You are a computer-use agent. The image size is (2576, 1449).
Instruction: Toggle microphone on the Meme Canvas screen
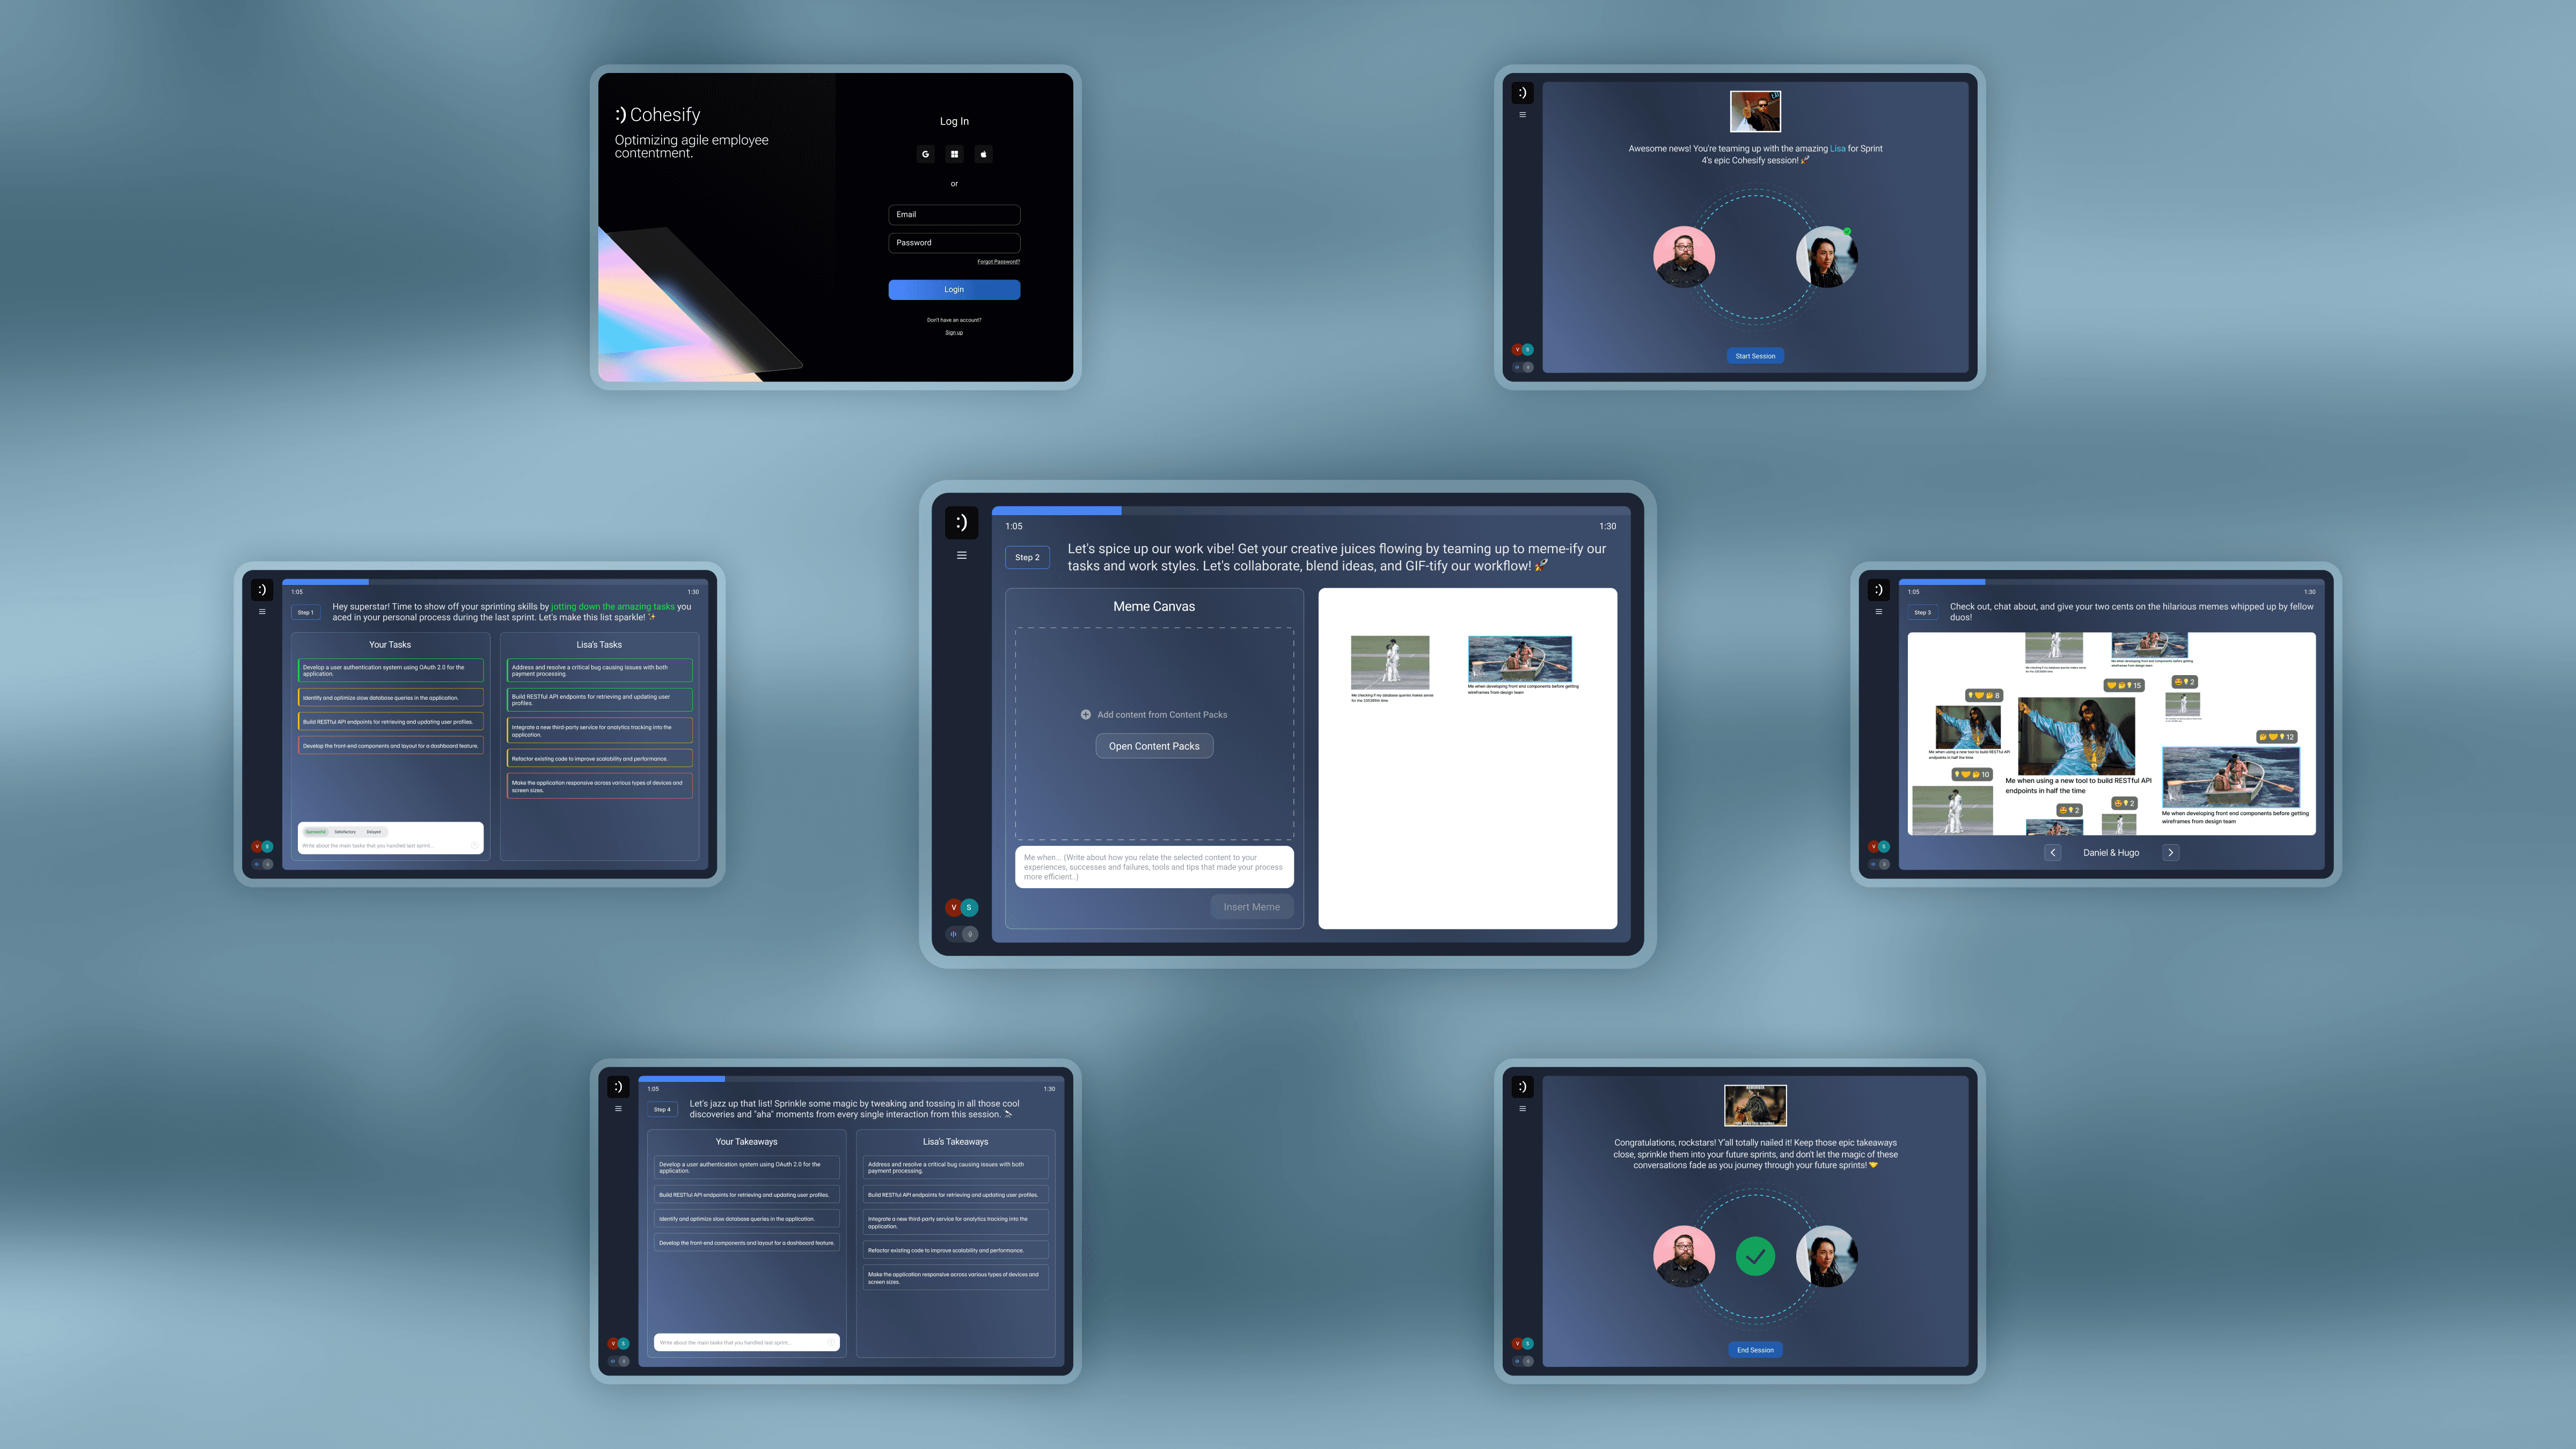969,934
